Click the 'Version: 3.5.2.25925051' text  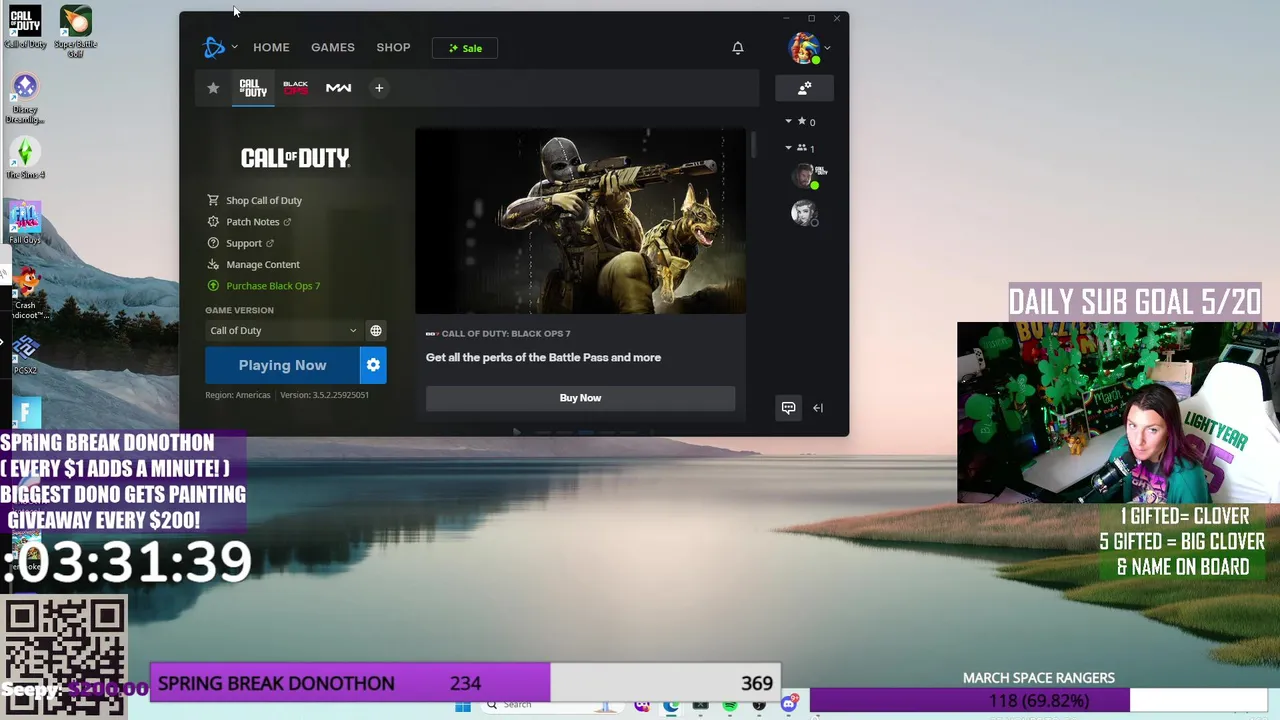pos(324,395)
